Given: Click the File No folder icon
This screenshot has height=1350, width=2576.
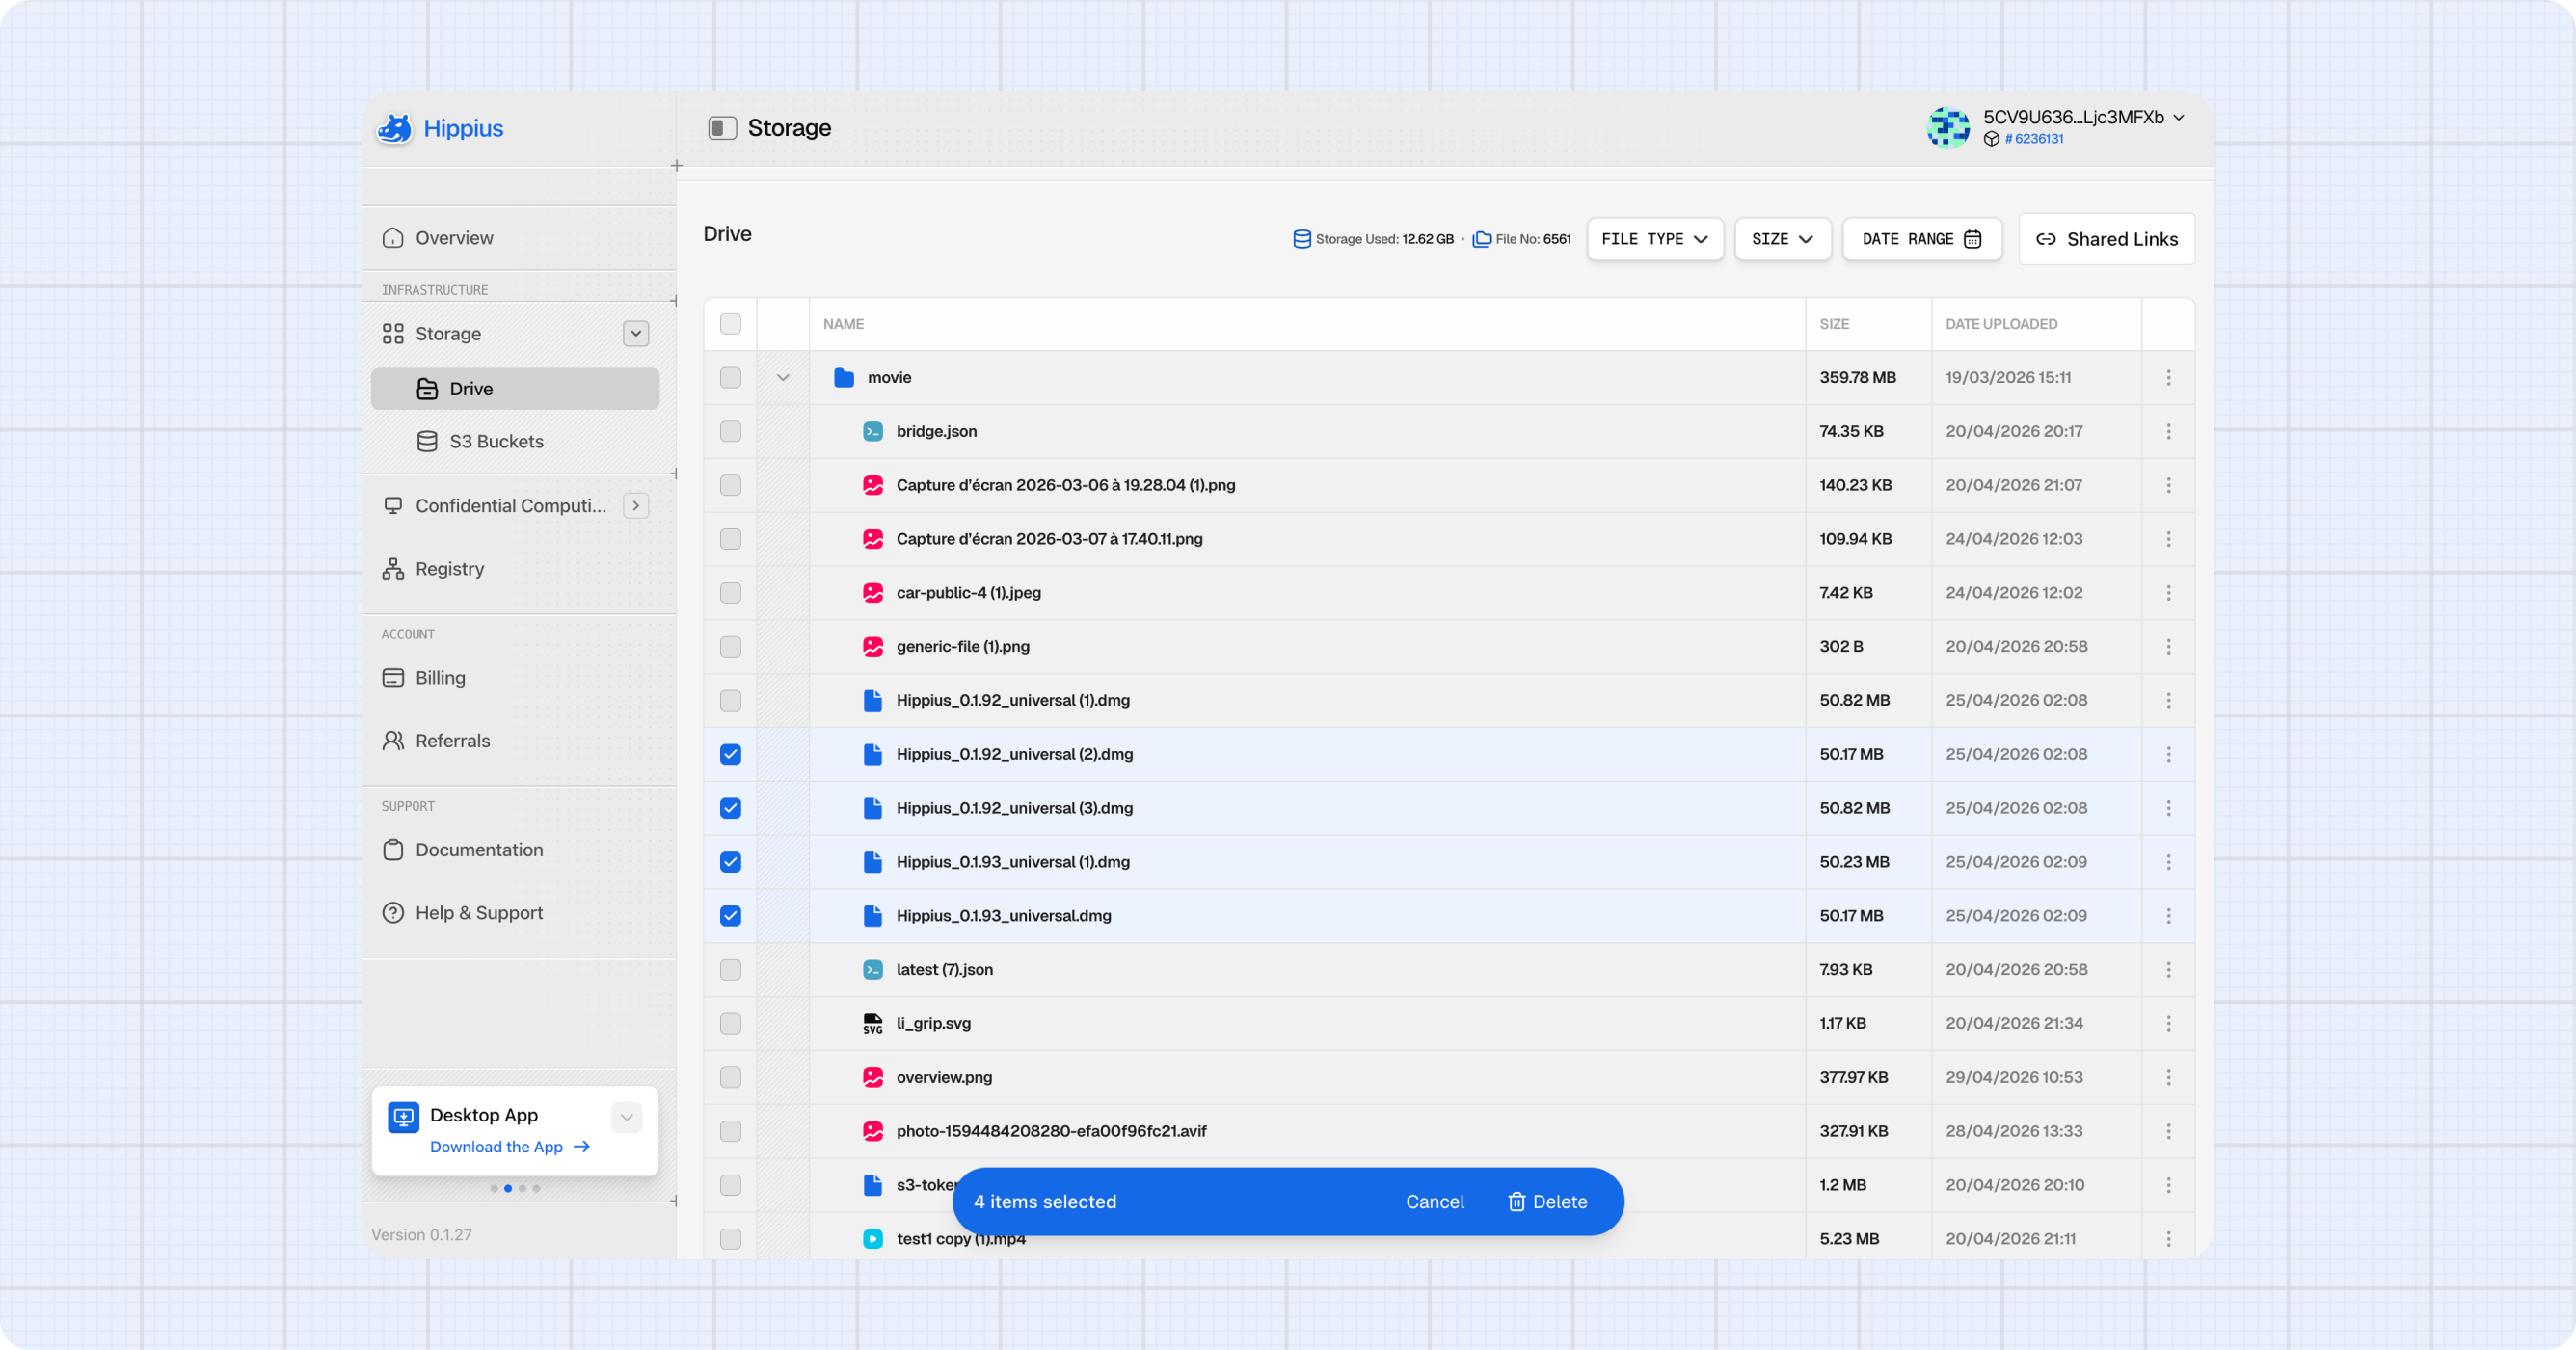Looking at the screenshot, I should 1482,239.
